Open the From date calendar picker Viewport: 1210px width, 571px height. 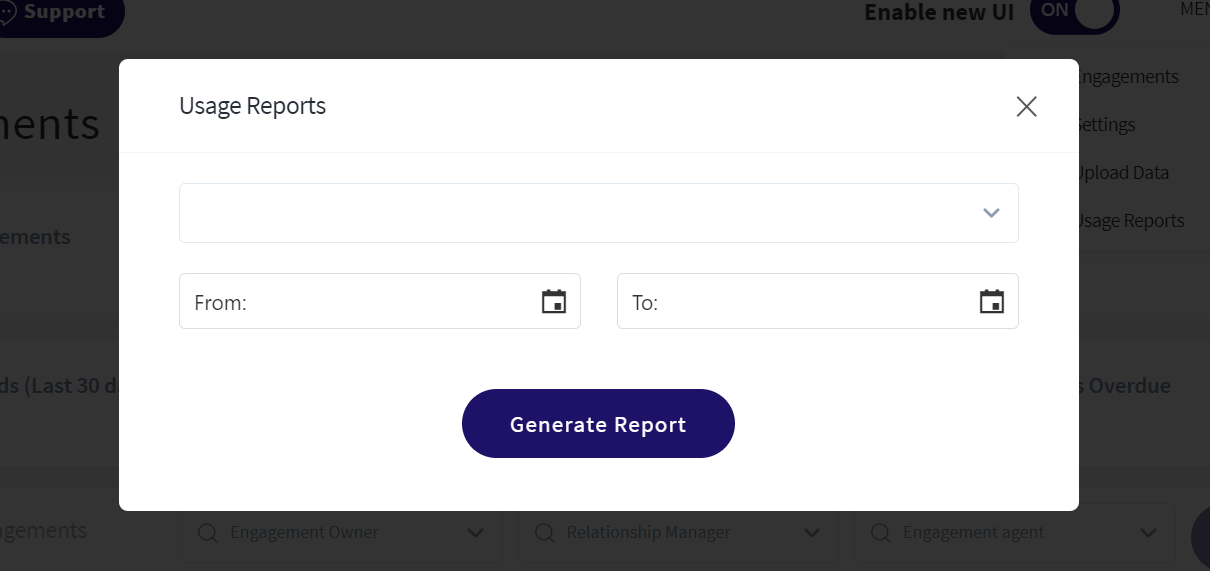554,301
